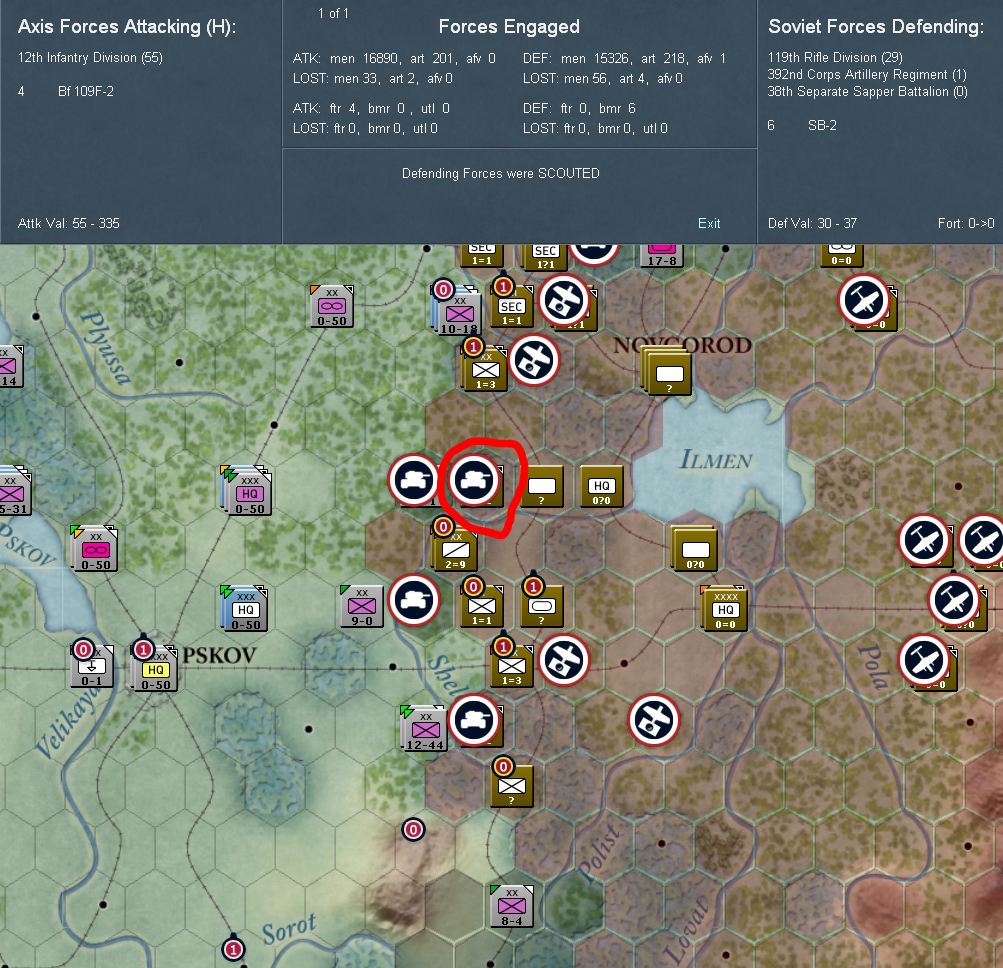This screenshot has height=968, width=1003.
Task: Select 1=3 rifle division west of Novgorod
Action: click(486, 369)
